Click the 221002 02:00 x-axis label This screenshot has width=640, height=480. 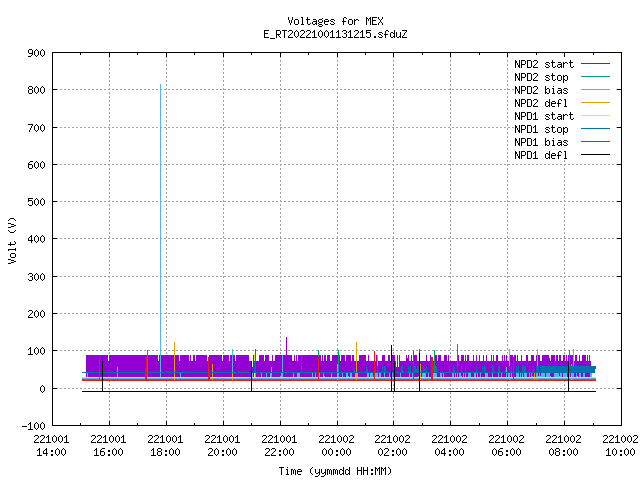(393, 446)
